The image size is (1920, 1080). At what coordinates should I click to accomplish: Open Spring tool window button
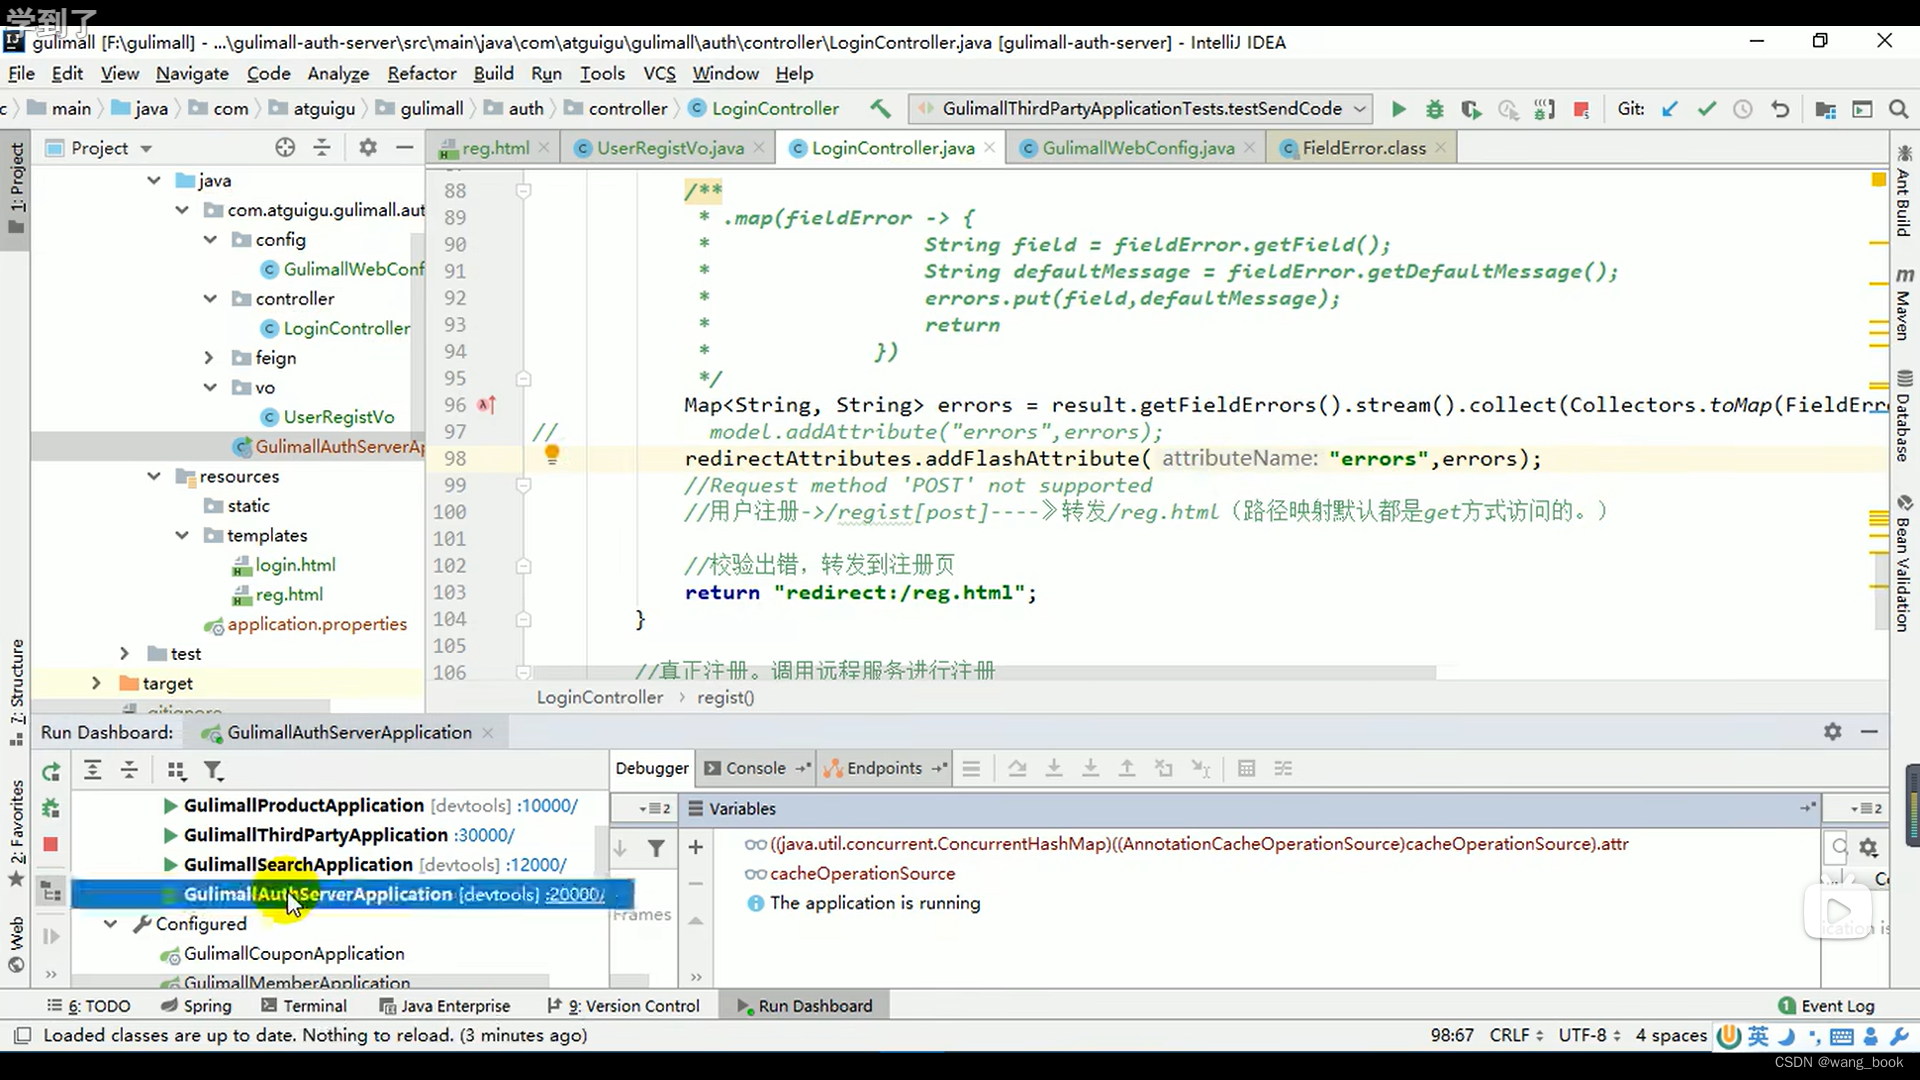pyautogui.click(x=196, y=1006)
